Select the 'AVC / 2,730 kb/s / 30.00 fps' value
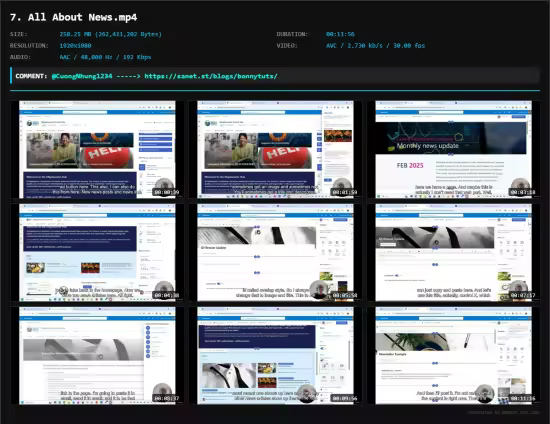Viewport: 550px width, 424px height. (375, 46)
